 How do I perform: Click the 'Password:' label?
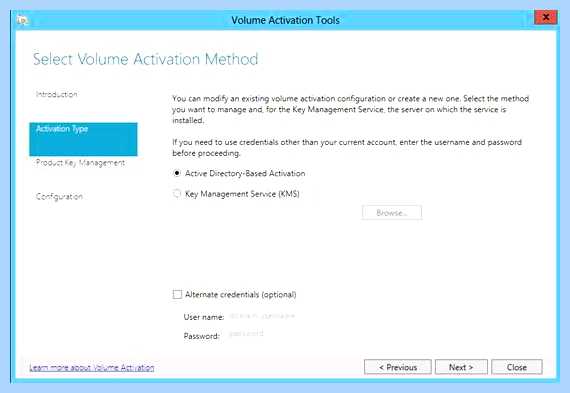pos(201,336)
